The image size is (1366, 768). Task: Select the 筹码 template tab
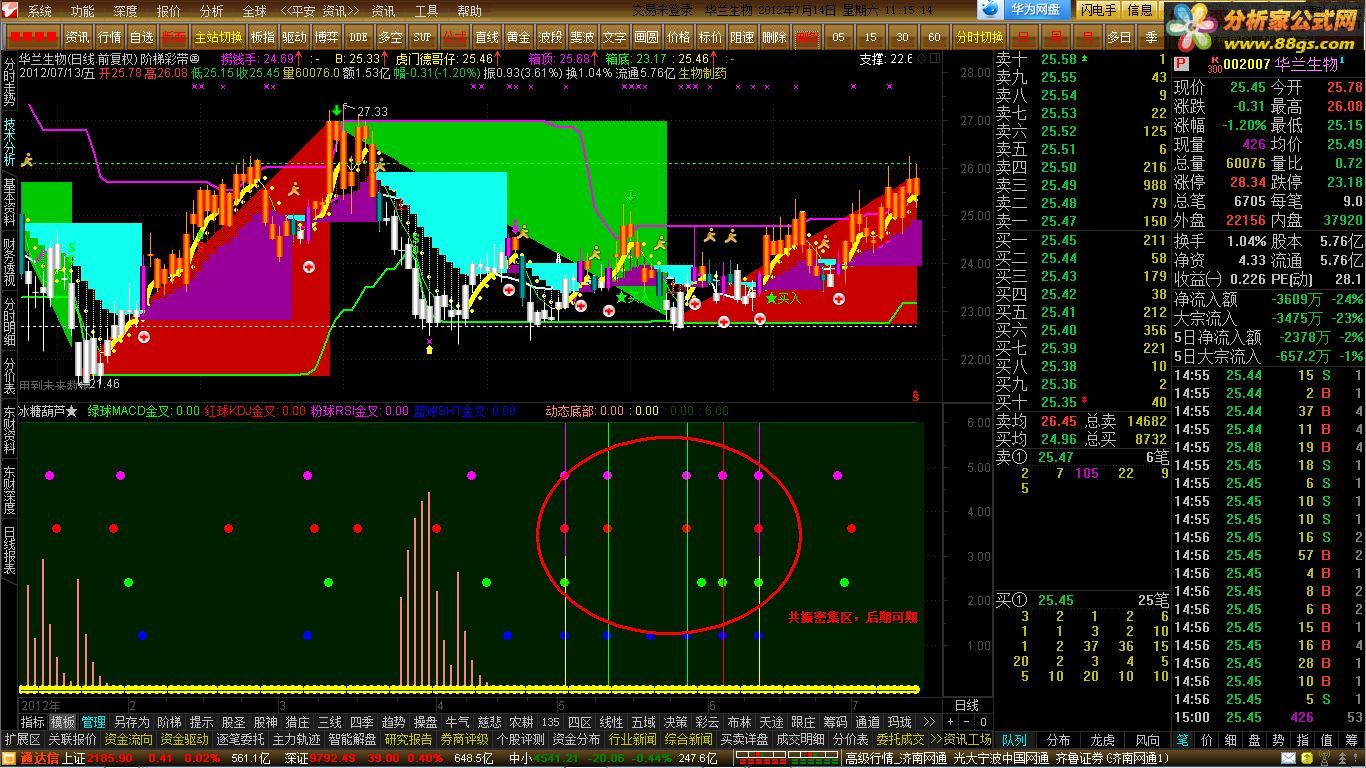click(x=835, y=722)
